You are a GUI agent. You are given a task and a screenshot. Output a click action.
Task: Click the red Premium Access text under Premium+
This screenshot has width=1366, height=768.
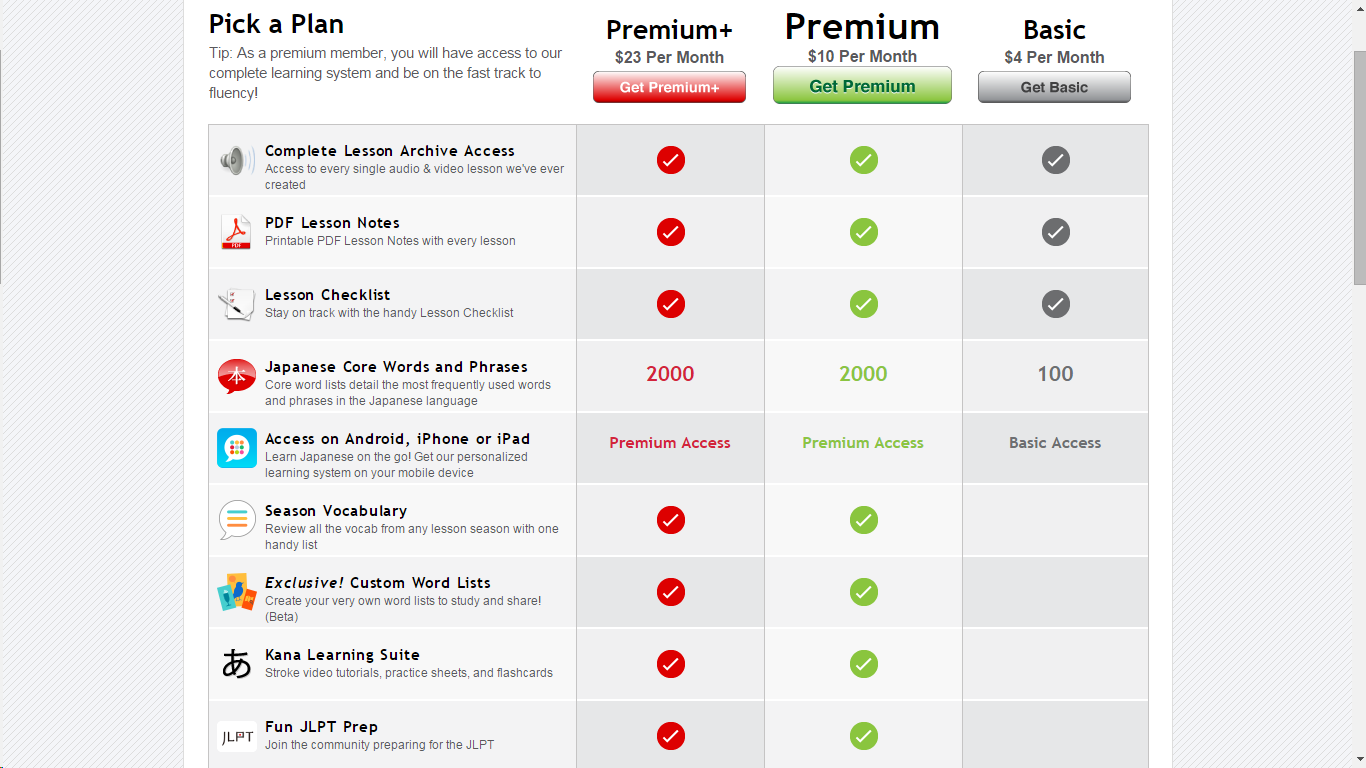point(670,443)
